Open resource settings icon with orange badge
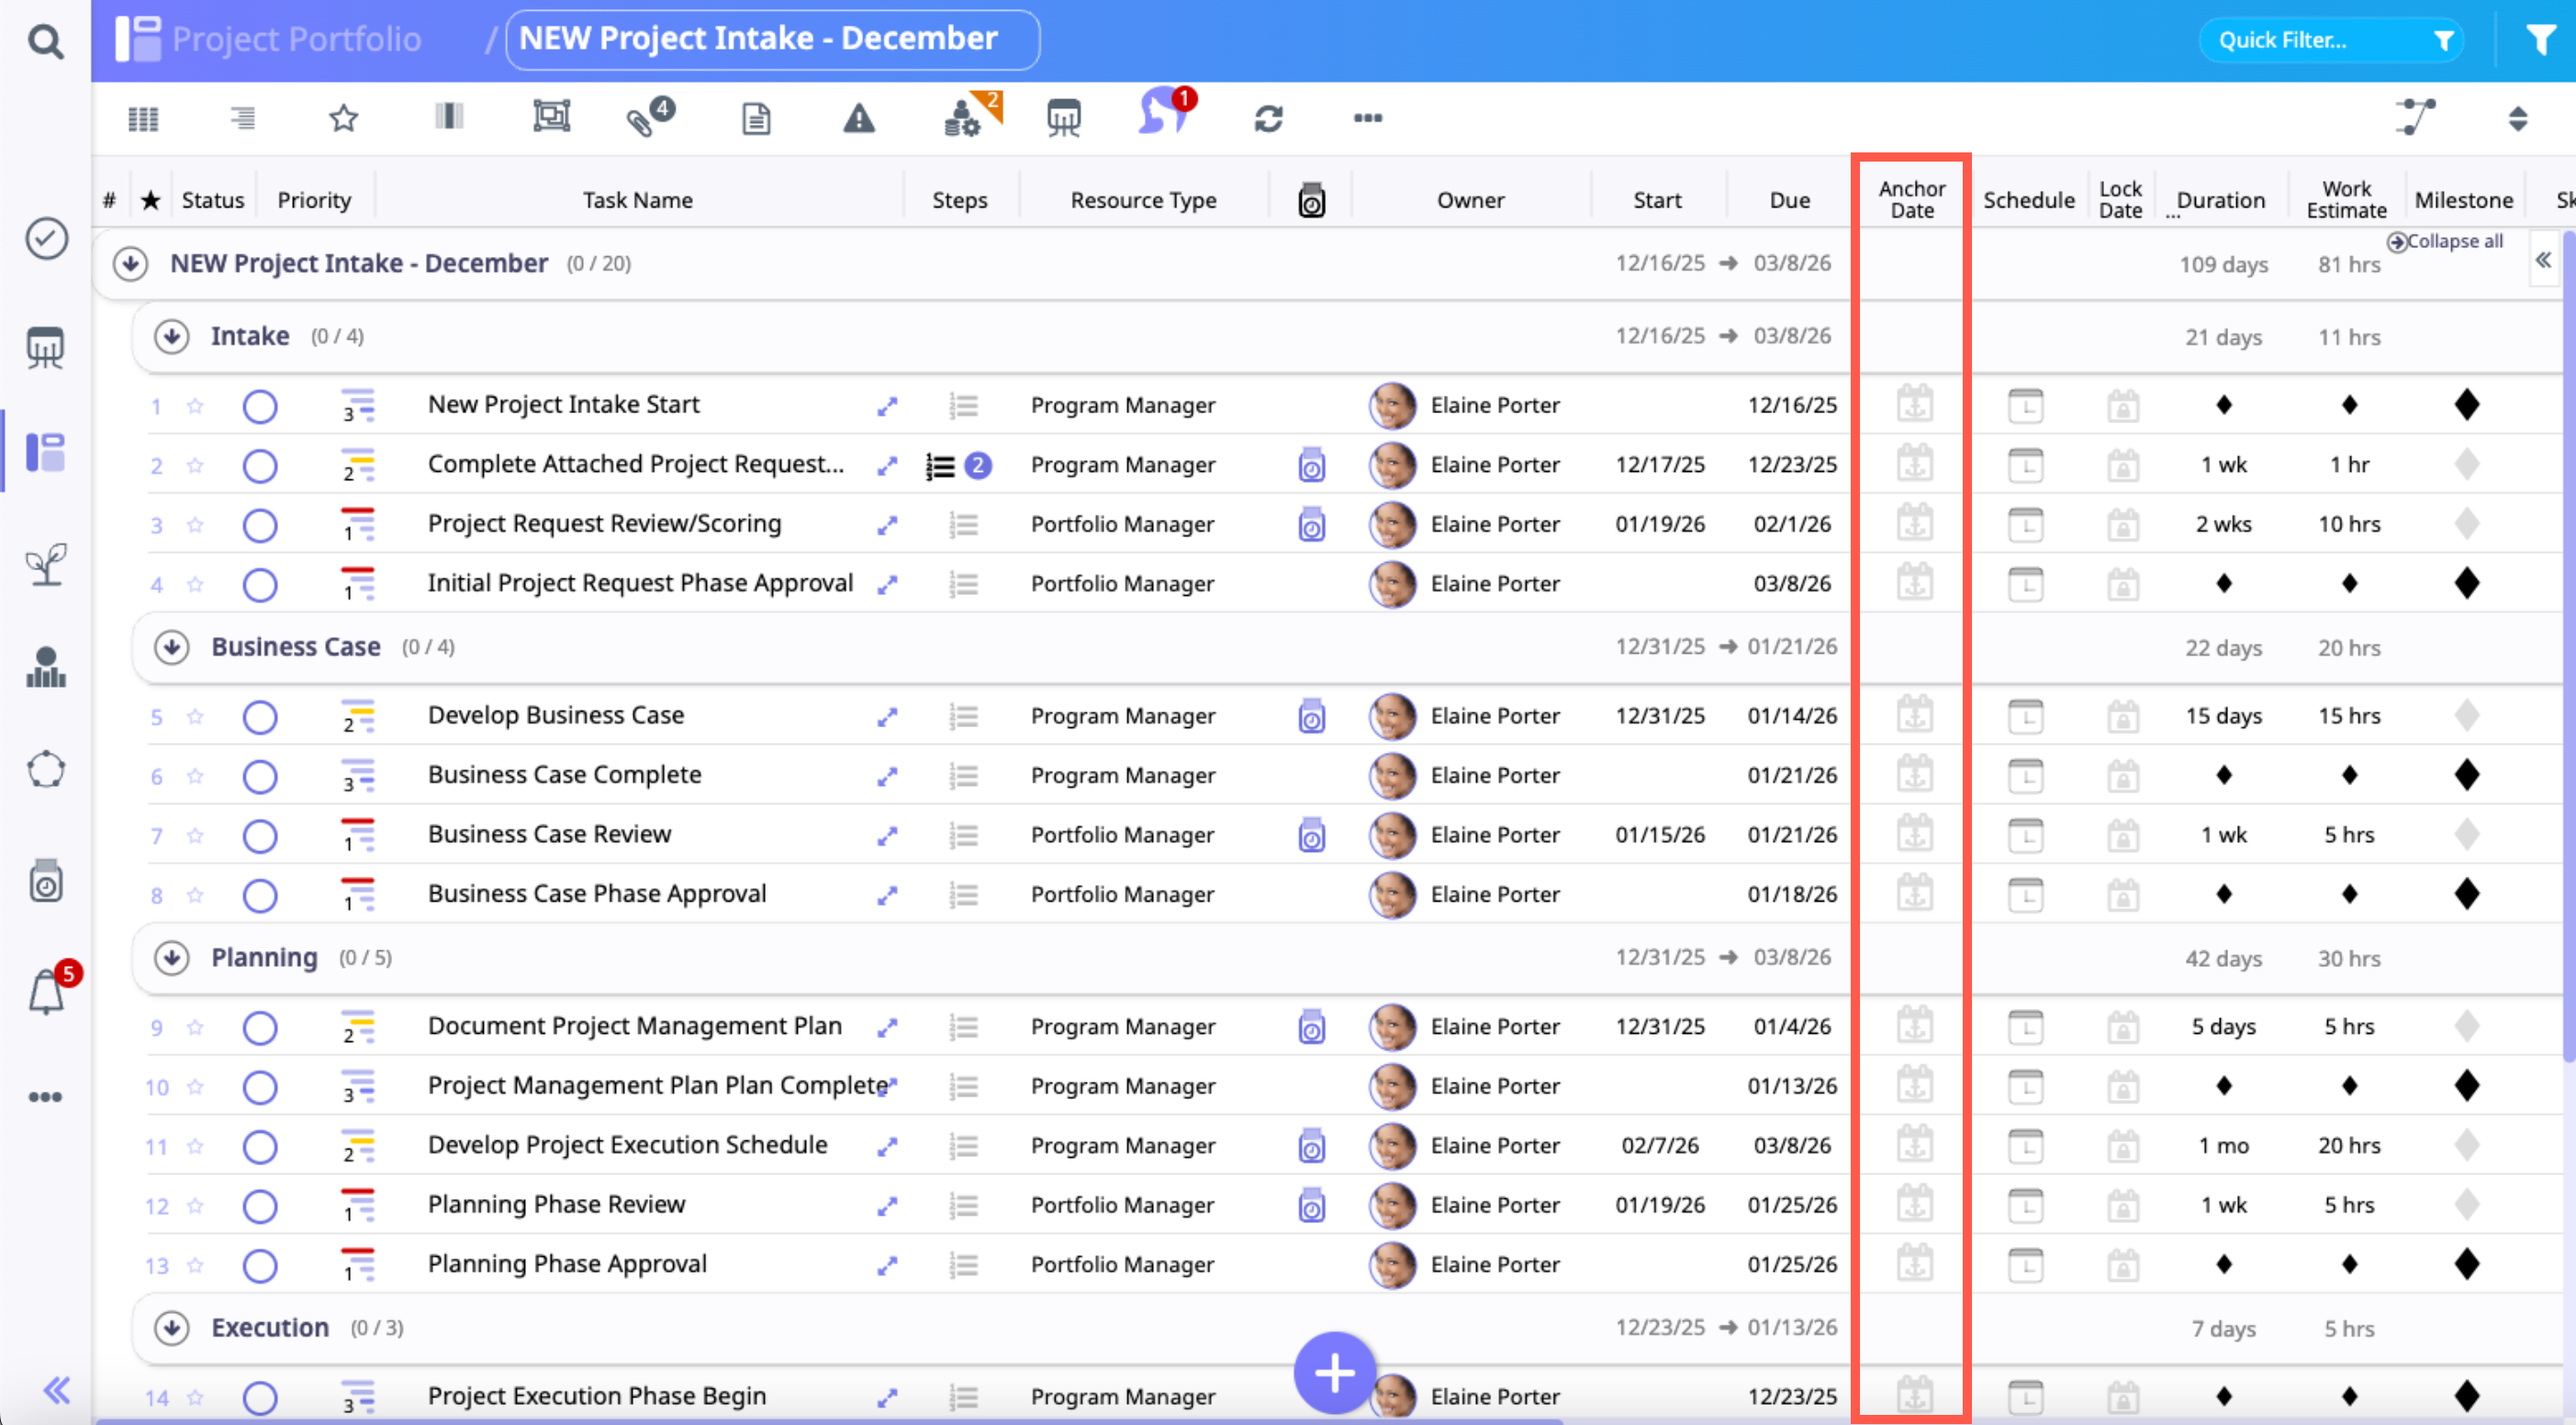This screenshot has height=1425, width=2576. pyautogui.click(x=964, y=117)
